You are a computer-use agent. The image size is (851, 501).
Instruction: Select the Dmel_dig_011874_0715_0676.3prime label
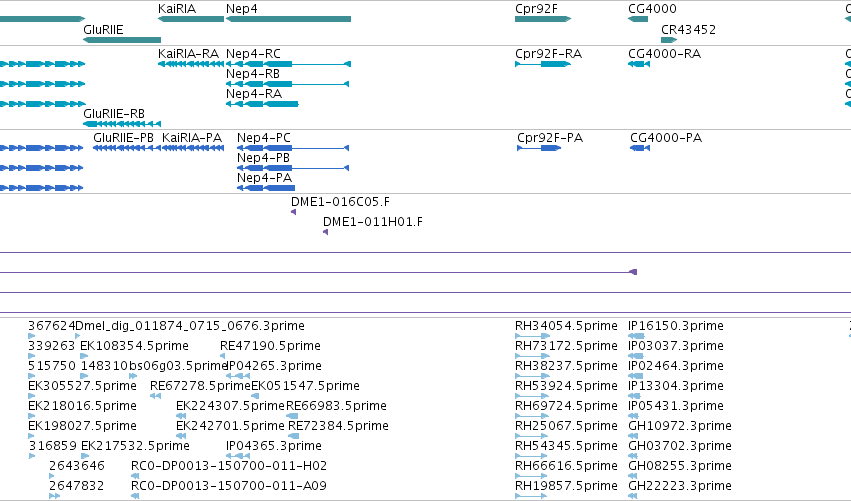(190, 326)
